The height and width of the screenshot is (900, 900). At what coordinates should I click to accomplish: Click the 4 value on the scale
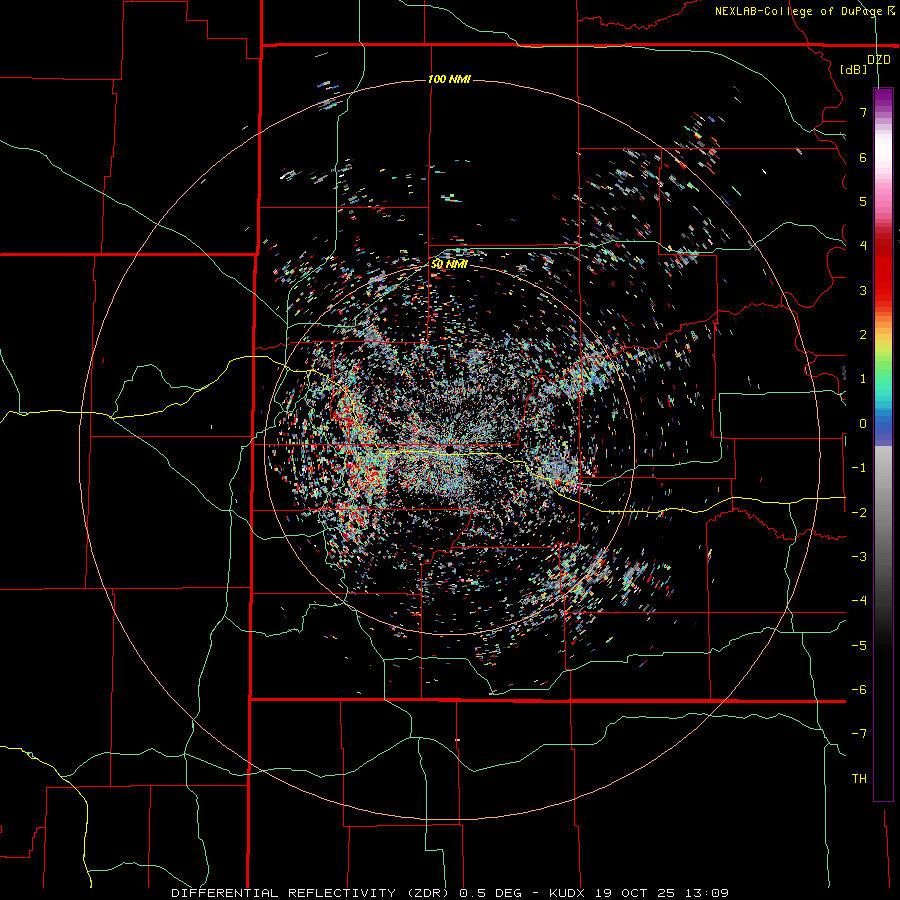pyautogui.click(x=863, y=246)
